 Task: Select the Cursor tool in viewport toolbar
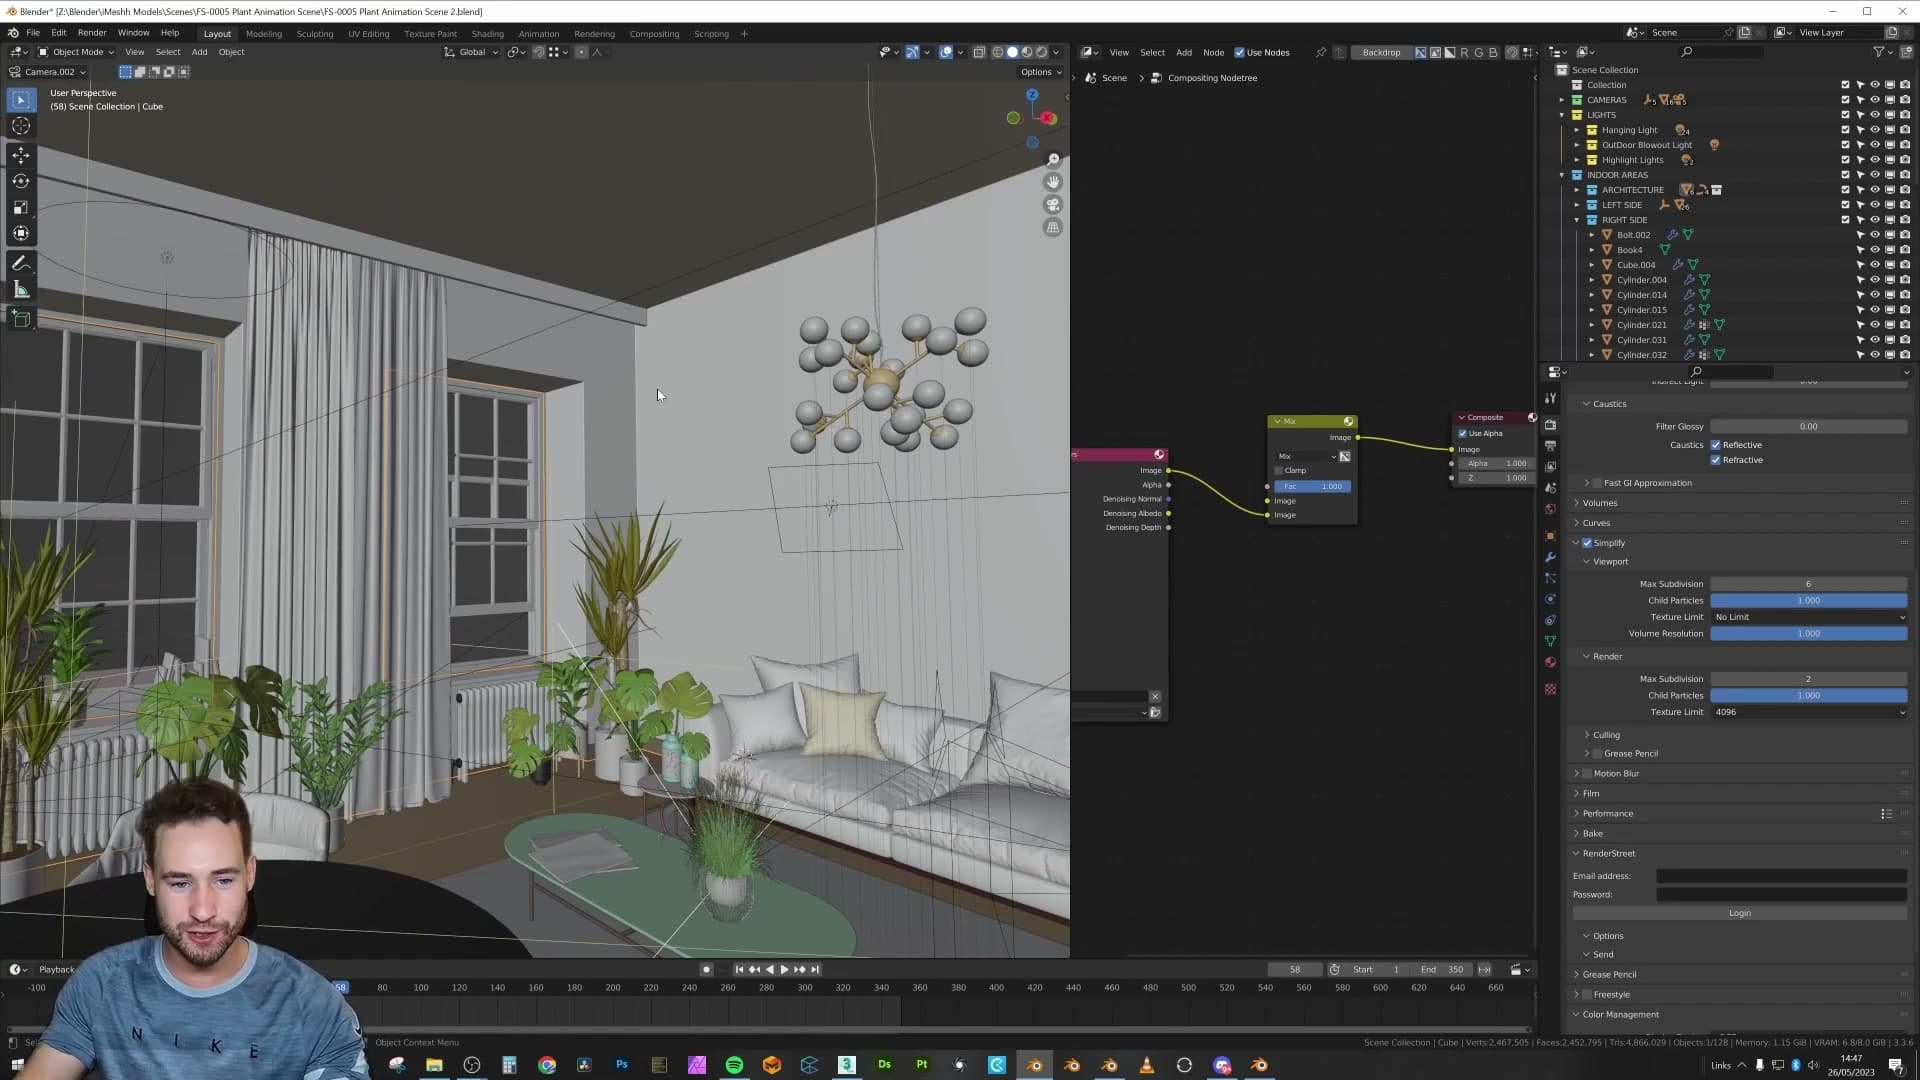pyautogui.click(x=21, y=126)
